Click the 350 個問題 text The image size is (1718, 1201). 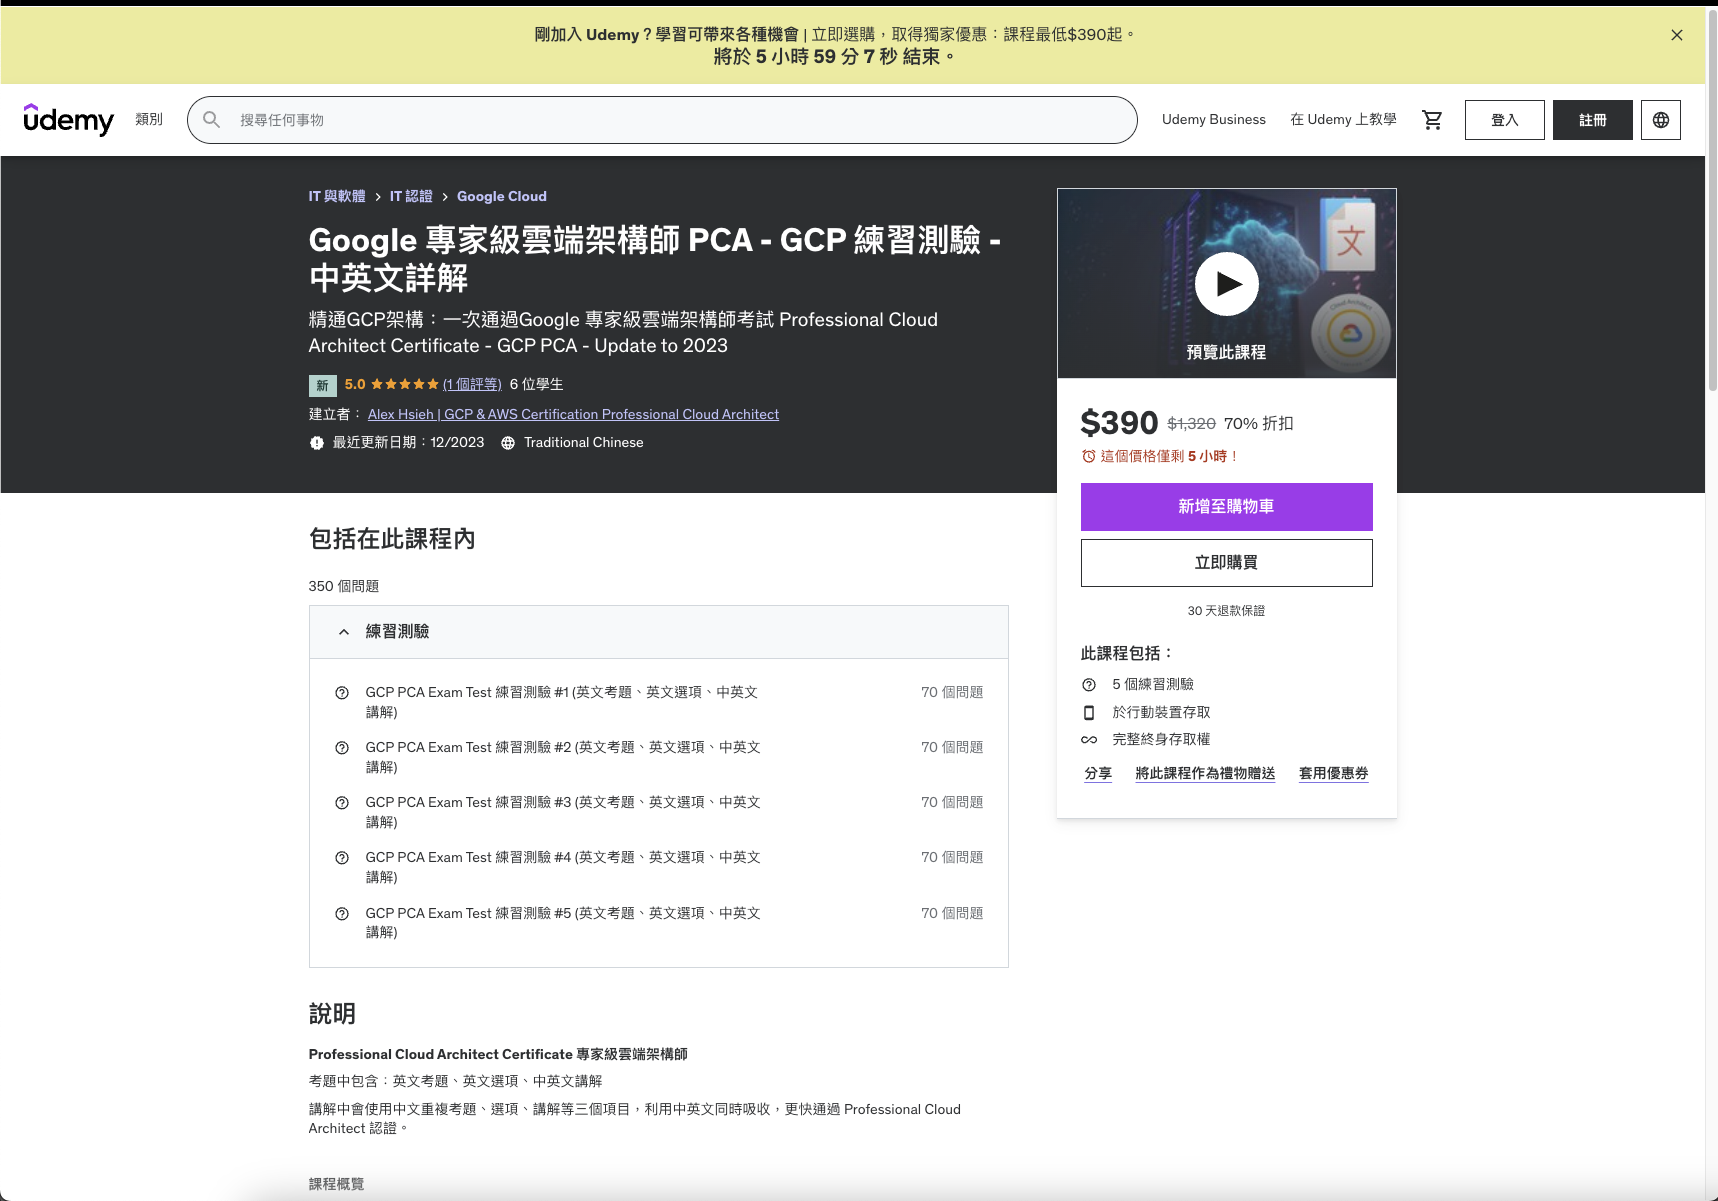pos(344,587)
